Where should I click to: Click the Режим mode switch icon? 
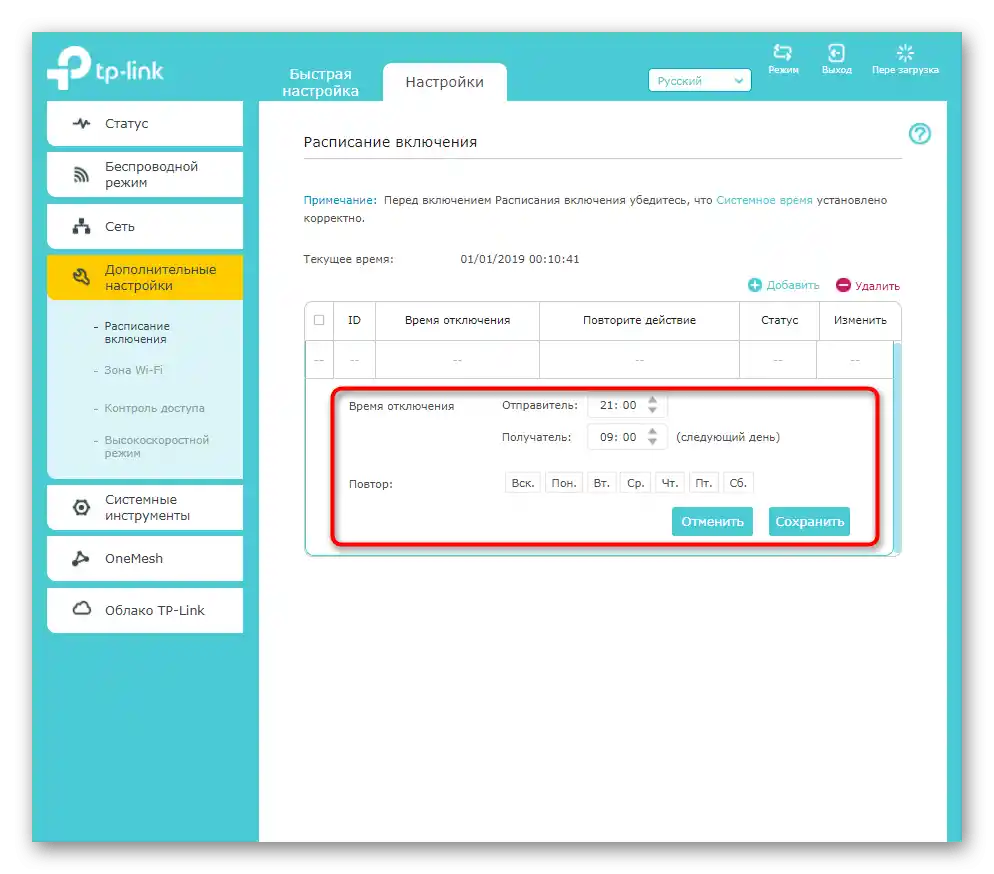(783, 53)
